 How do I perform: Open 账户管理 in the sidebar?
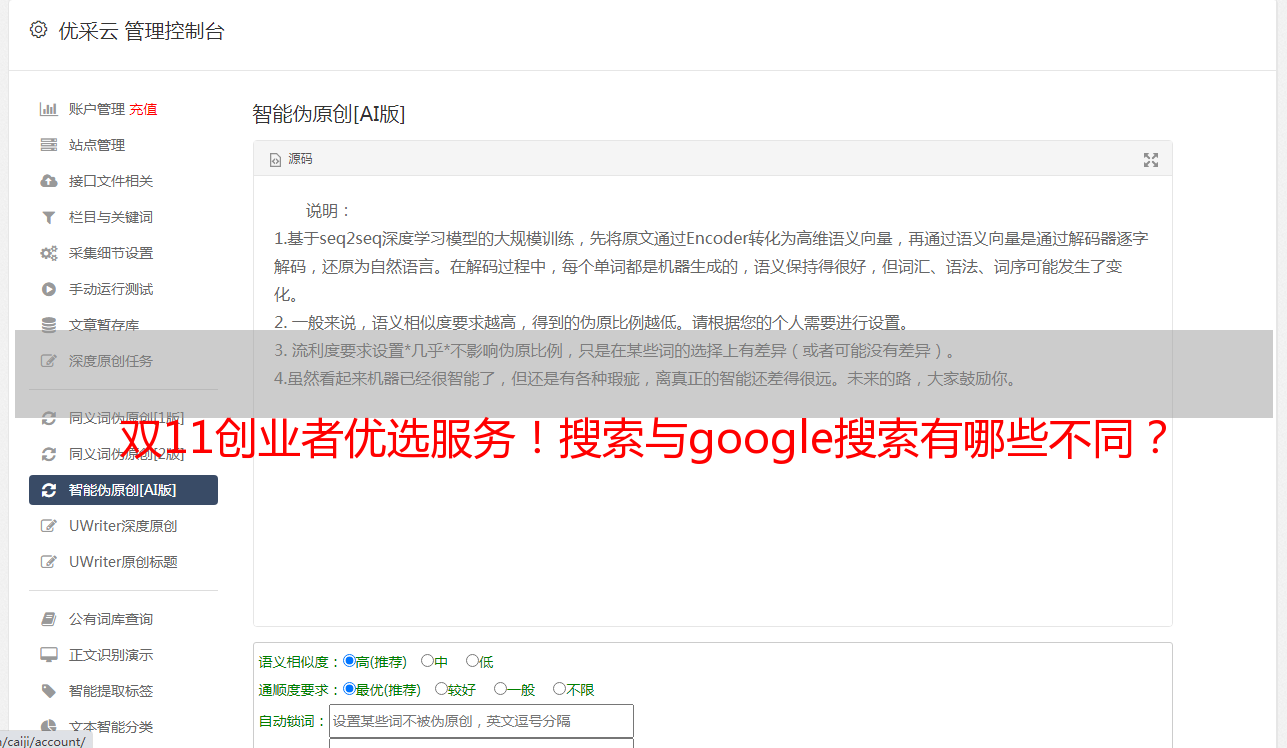pyautogui.click(x=96, y=109)
